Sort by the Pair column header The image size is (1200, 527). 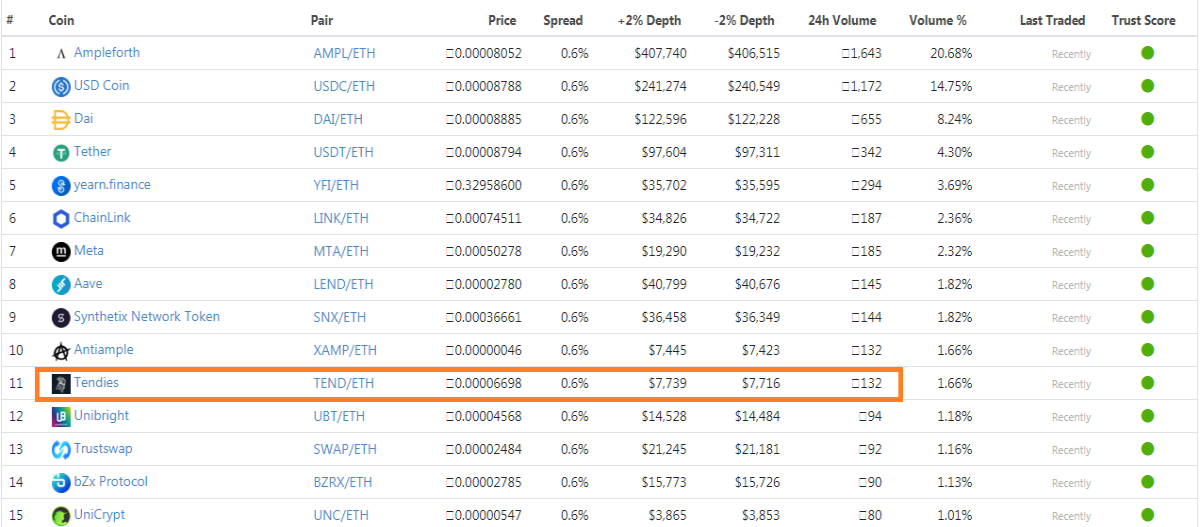(x=322, y=20)
